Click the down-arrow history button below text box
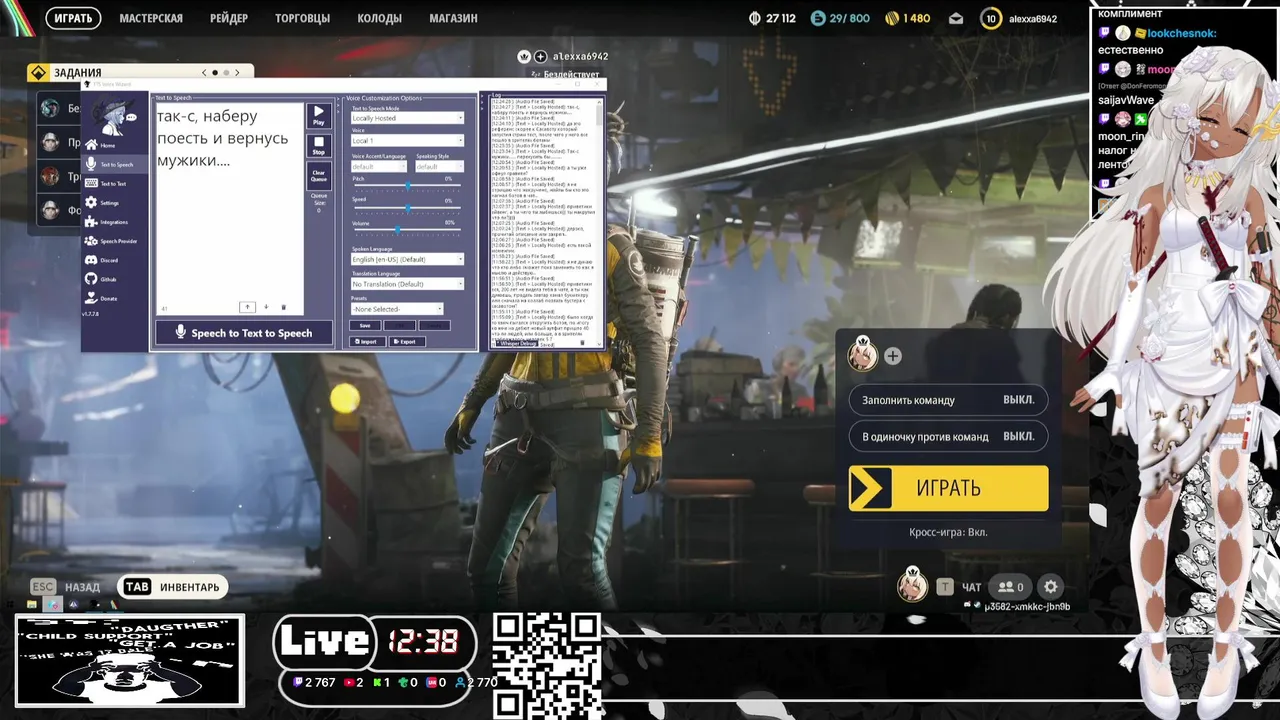Screen dimensions: 1280x720 point(266,307)
